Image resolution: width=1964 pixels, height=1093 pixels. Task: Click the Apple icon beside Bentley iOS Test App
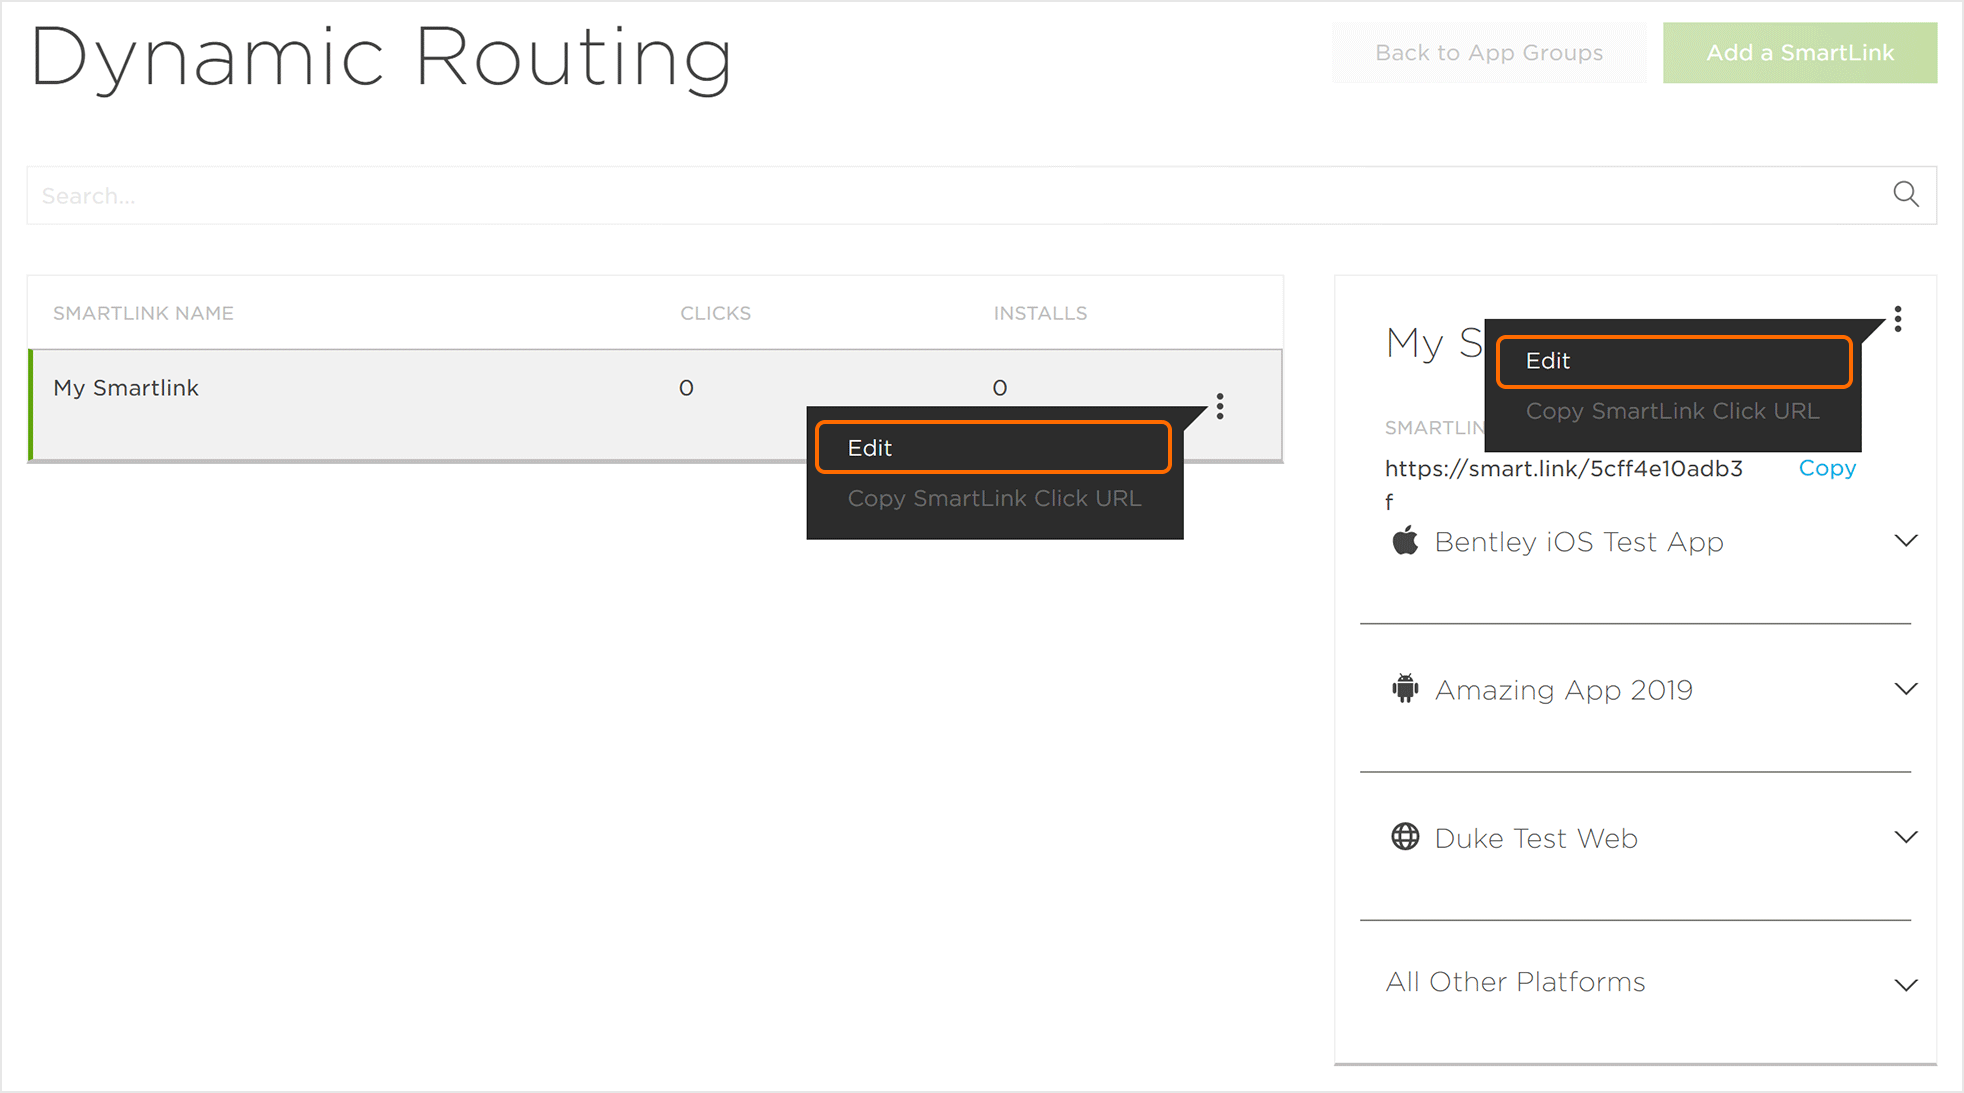tap(1405, 541)
